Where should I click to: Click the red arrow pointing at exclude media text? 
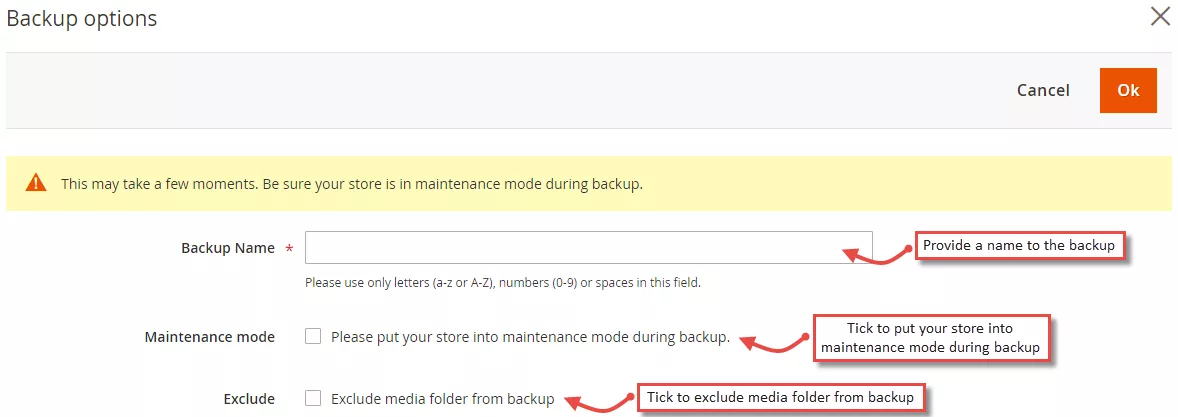pos(600,402)
